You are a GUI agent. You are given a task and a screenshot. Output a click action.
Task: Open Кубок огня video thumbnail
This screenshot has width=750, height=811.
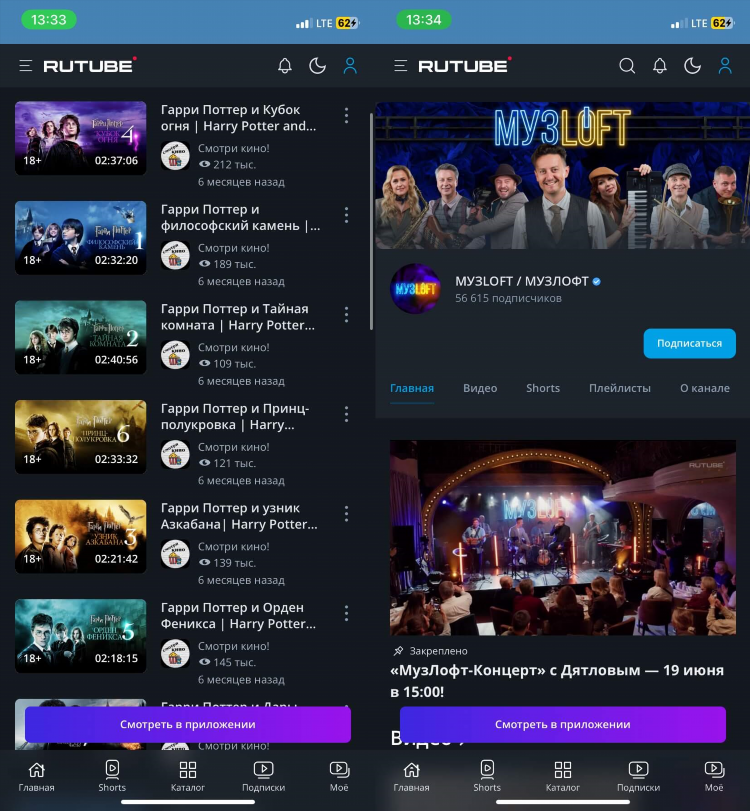click(x=81, y=138)
